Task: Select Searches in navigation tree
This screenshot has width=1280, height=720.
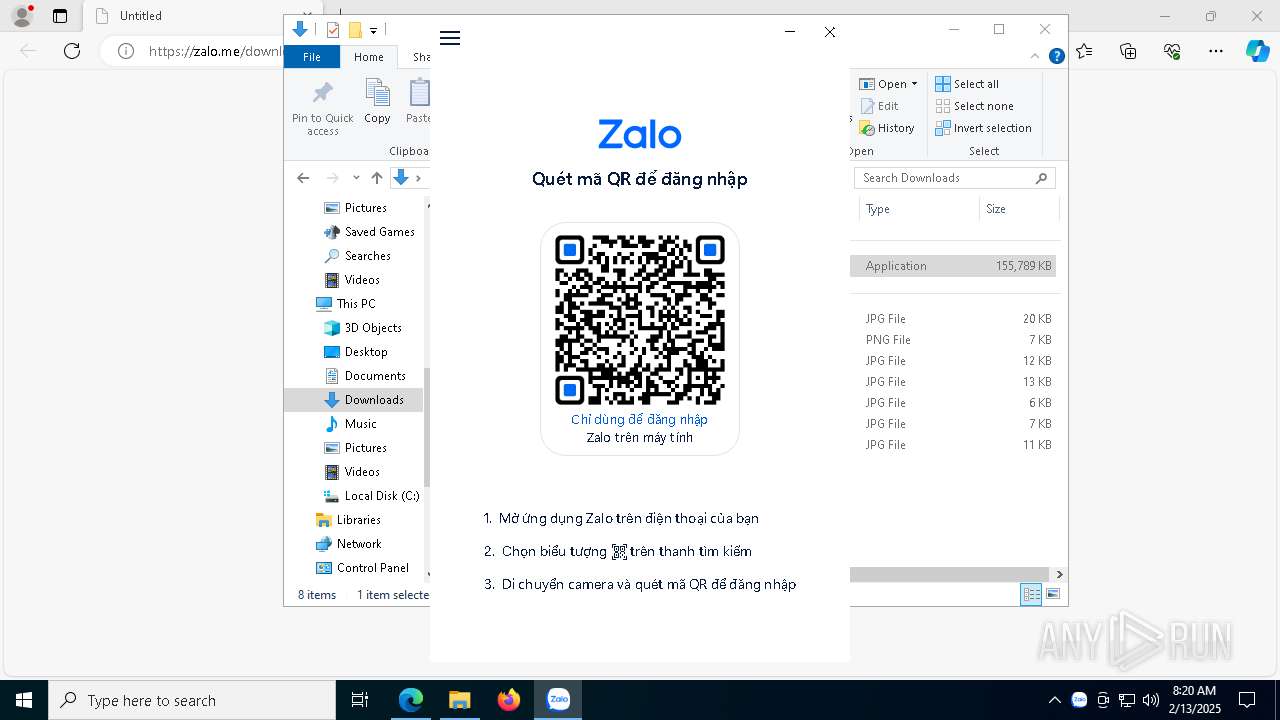Action: [357, 256]
